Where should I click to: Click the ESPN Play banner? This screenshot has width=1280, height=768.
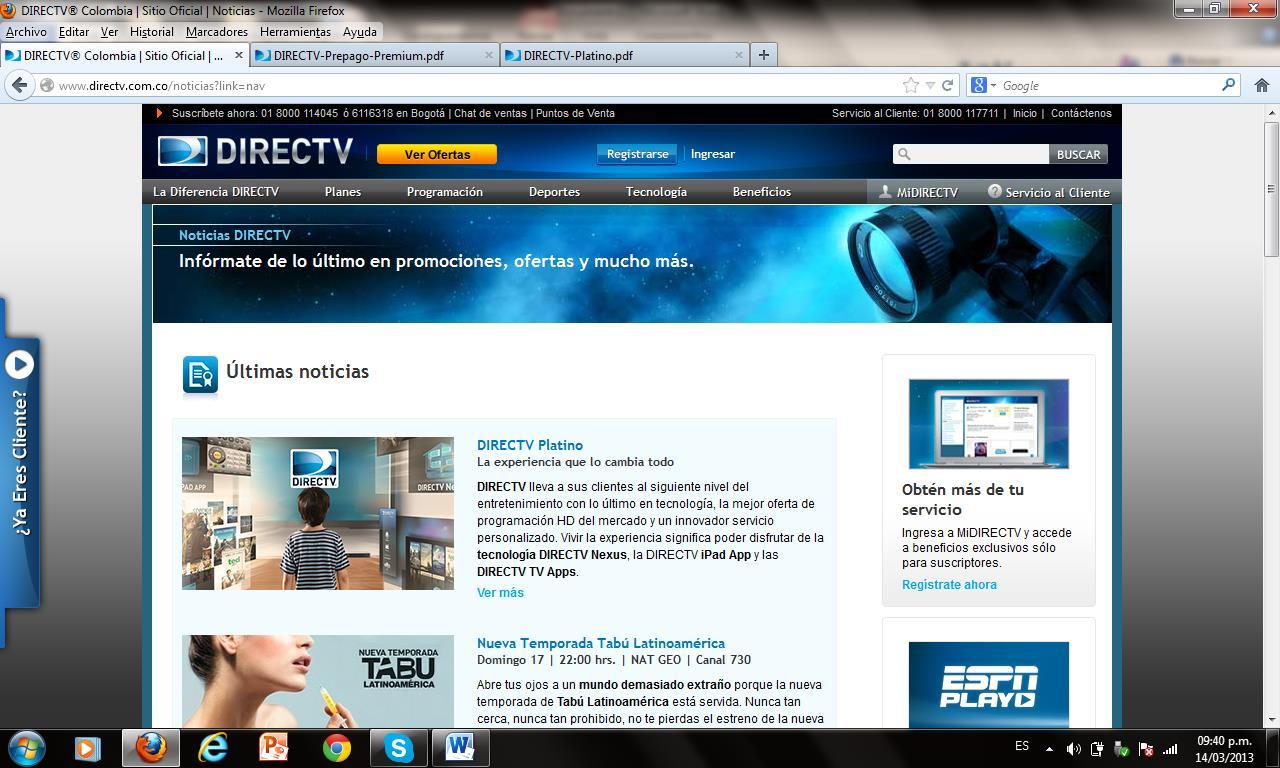(989, 685)
